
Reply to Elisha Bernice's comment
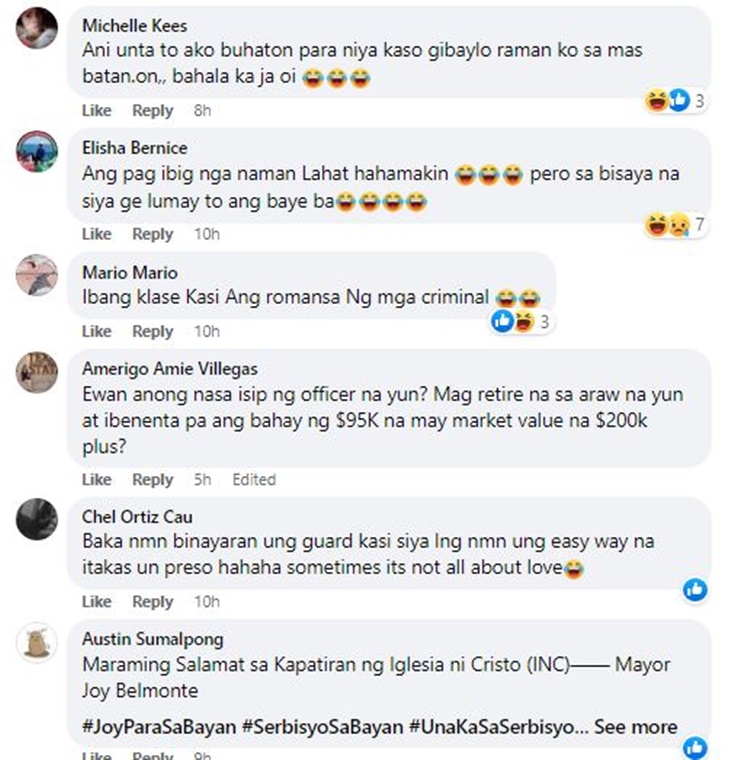point(153,234)
